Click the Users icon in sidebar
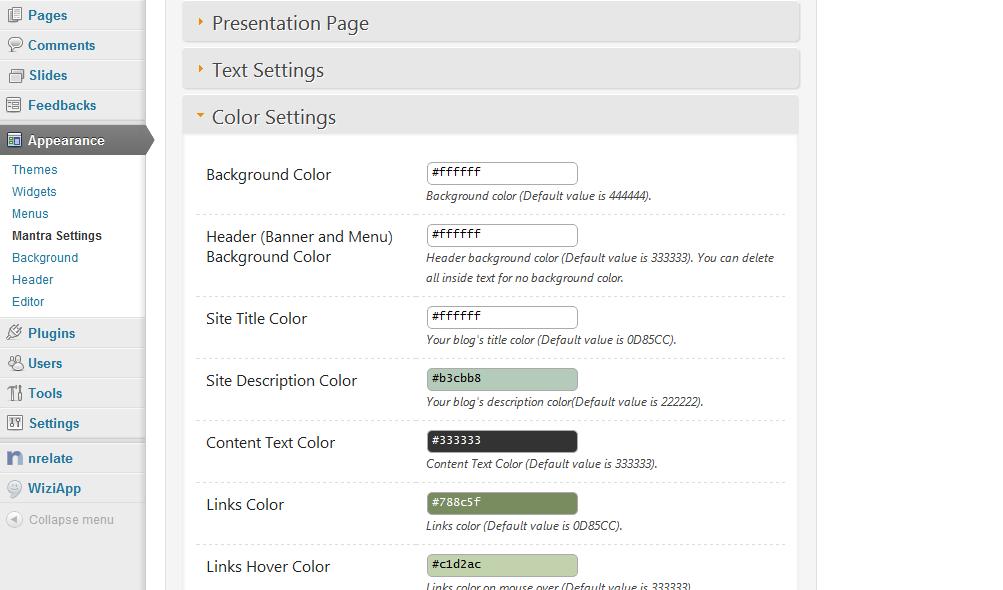The width and height of the screenshot is (1003, 590). (14, 363)
